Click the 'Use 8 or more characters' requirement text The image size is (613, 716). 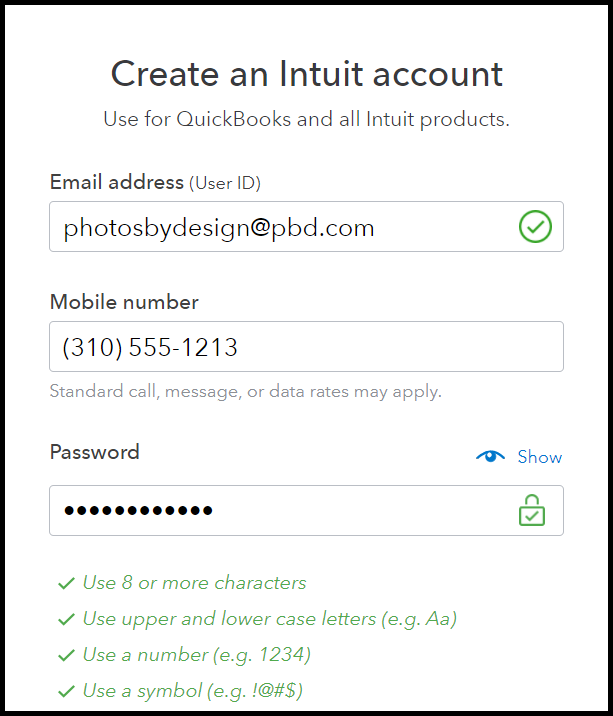(195, 583)
